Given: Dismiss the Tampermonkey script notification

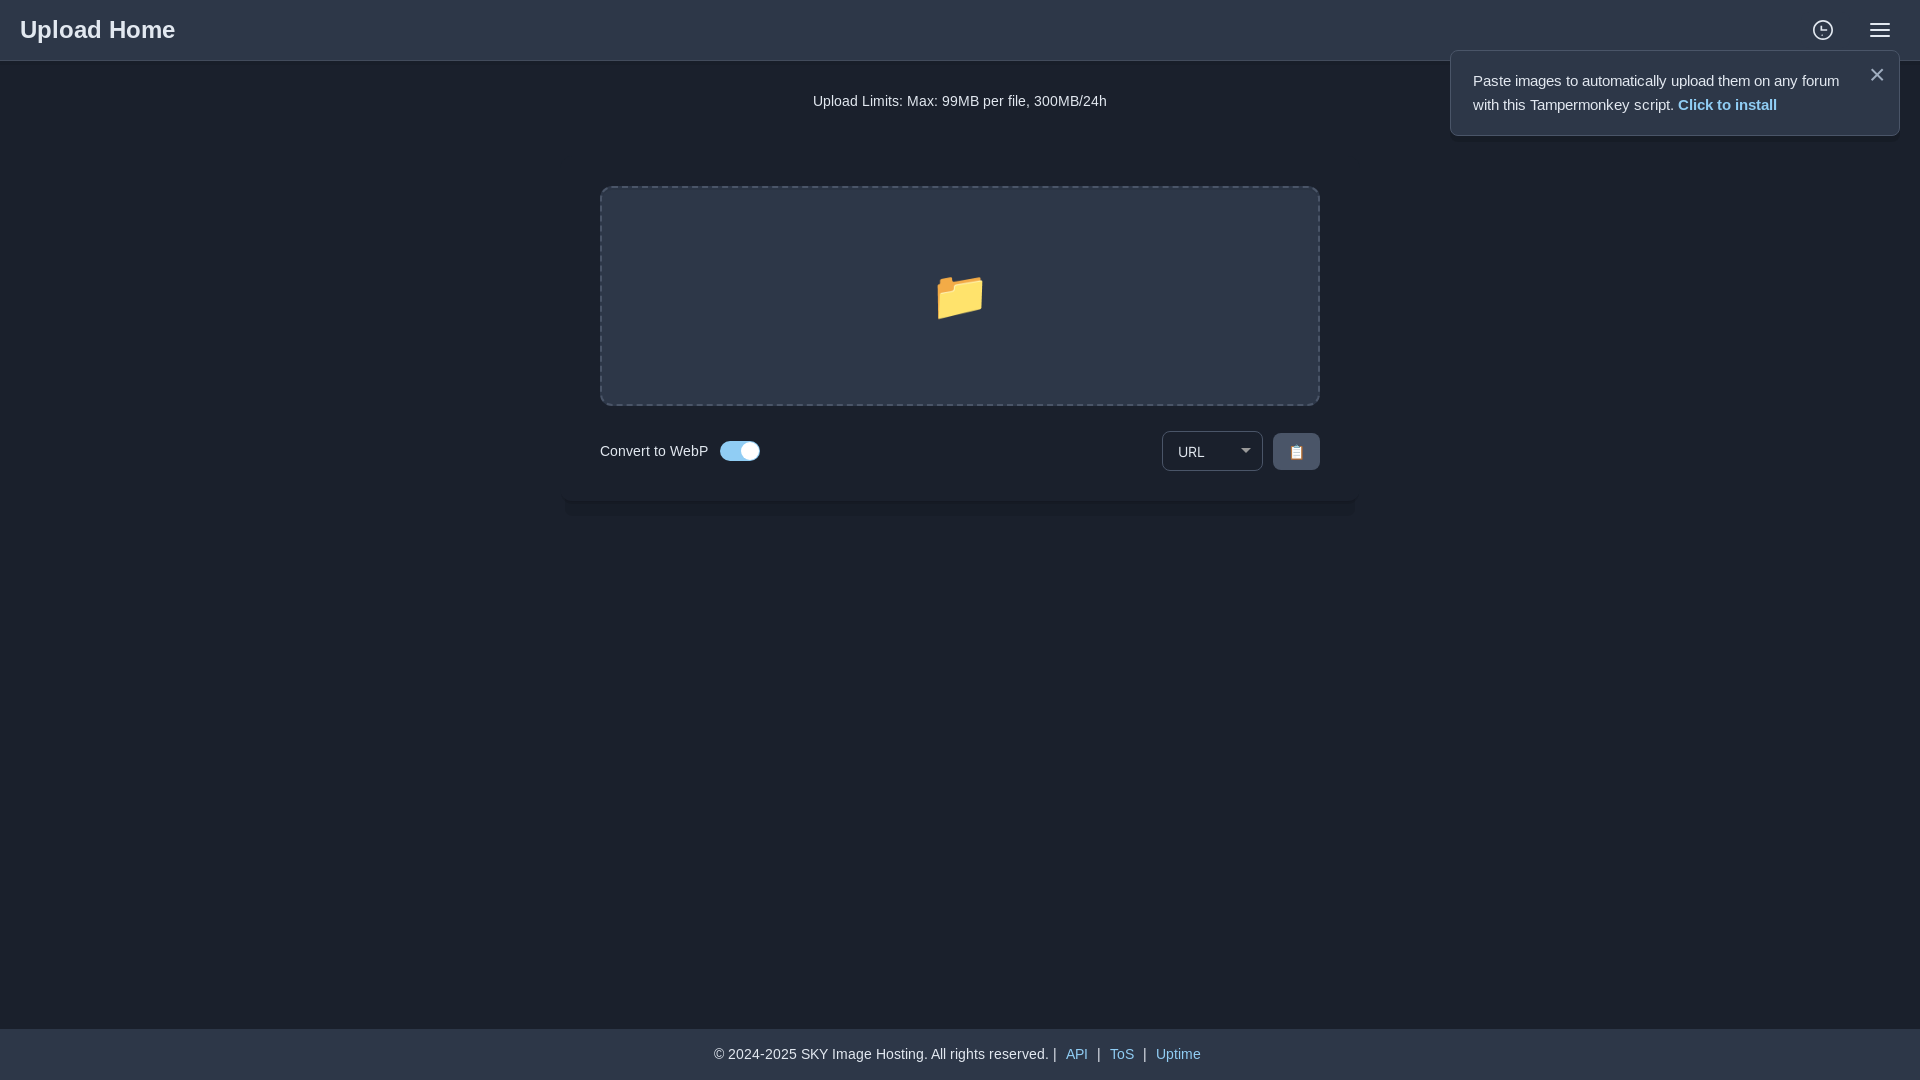Looking at the screenshot, I should pos(1877,75).
